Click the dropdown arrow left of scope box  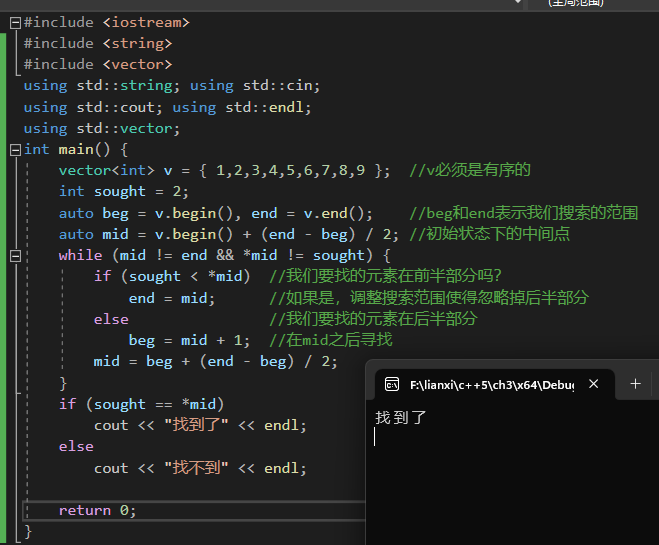click(x=517, y=3)
